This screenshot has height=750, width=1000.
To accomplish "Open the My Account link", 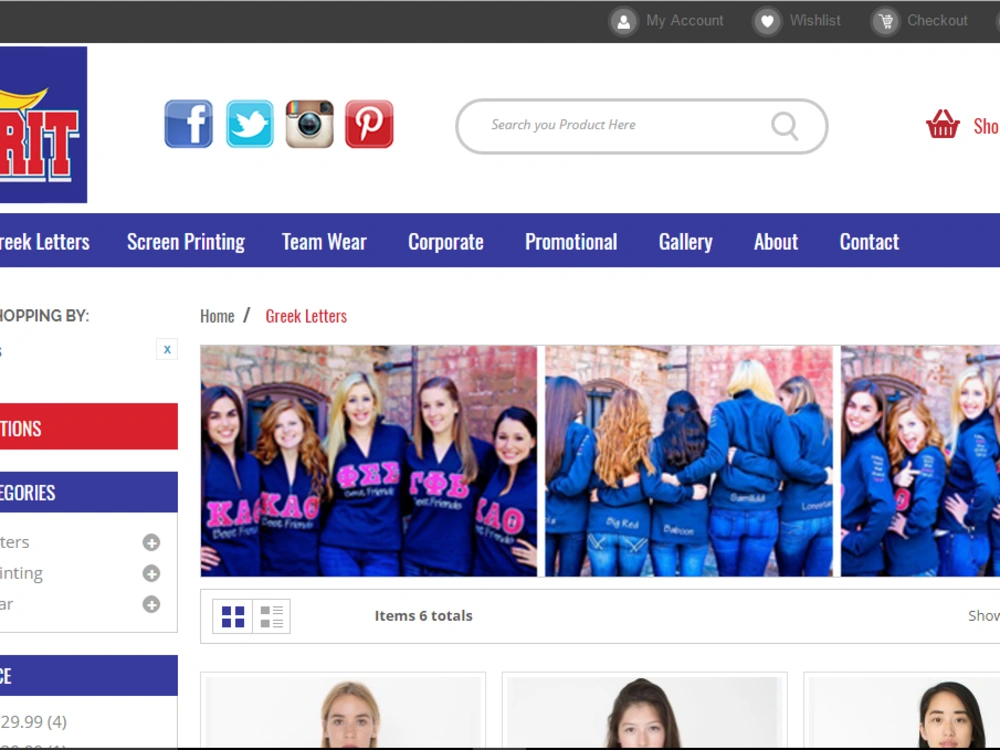I will point(684,20).
